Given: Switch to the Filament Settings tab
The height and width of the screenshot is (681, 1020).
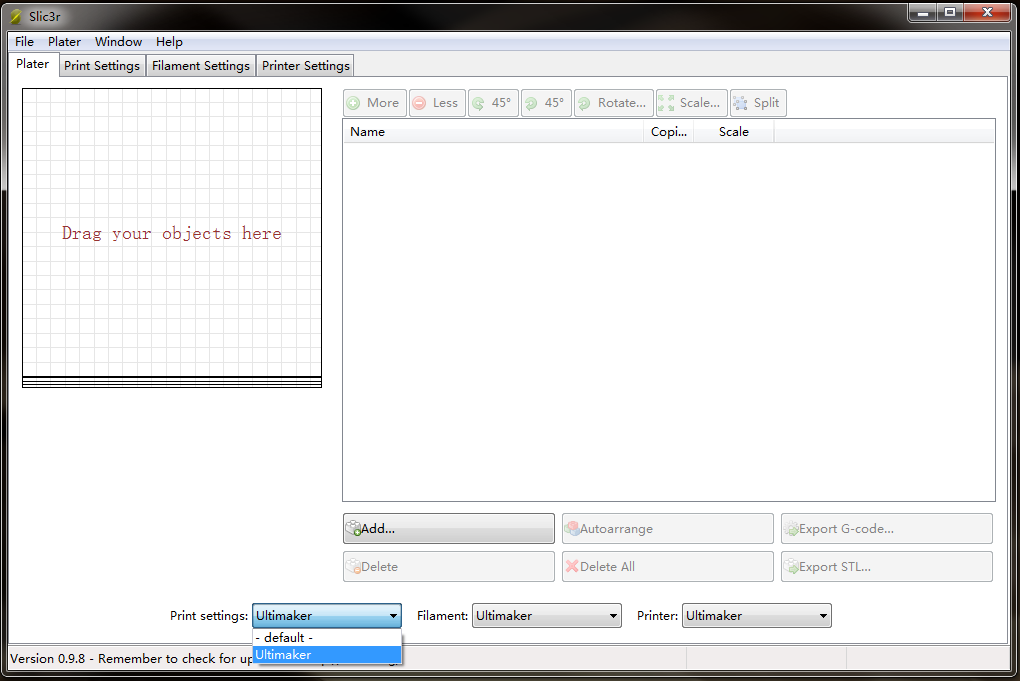Looking at the screenshot, I should (x=200, y=66).
